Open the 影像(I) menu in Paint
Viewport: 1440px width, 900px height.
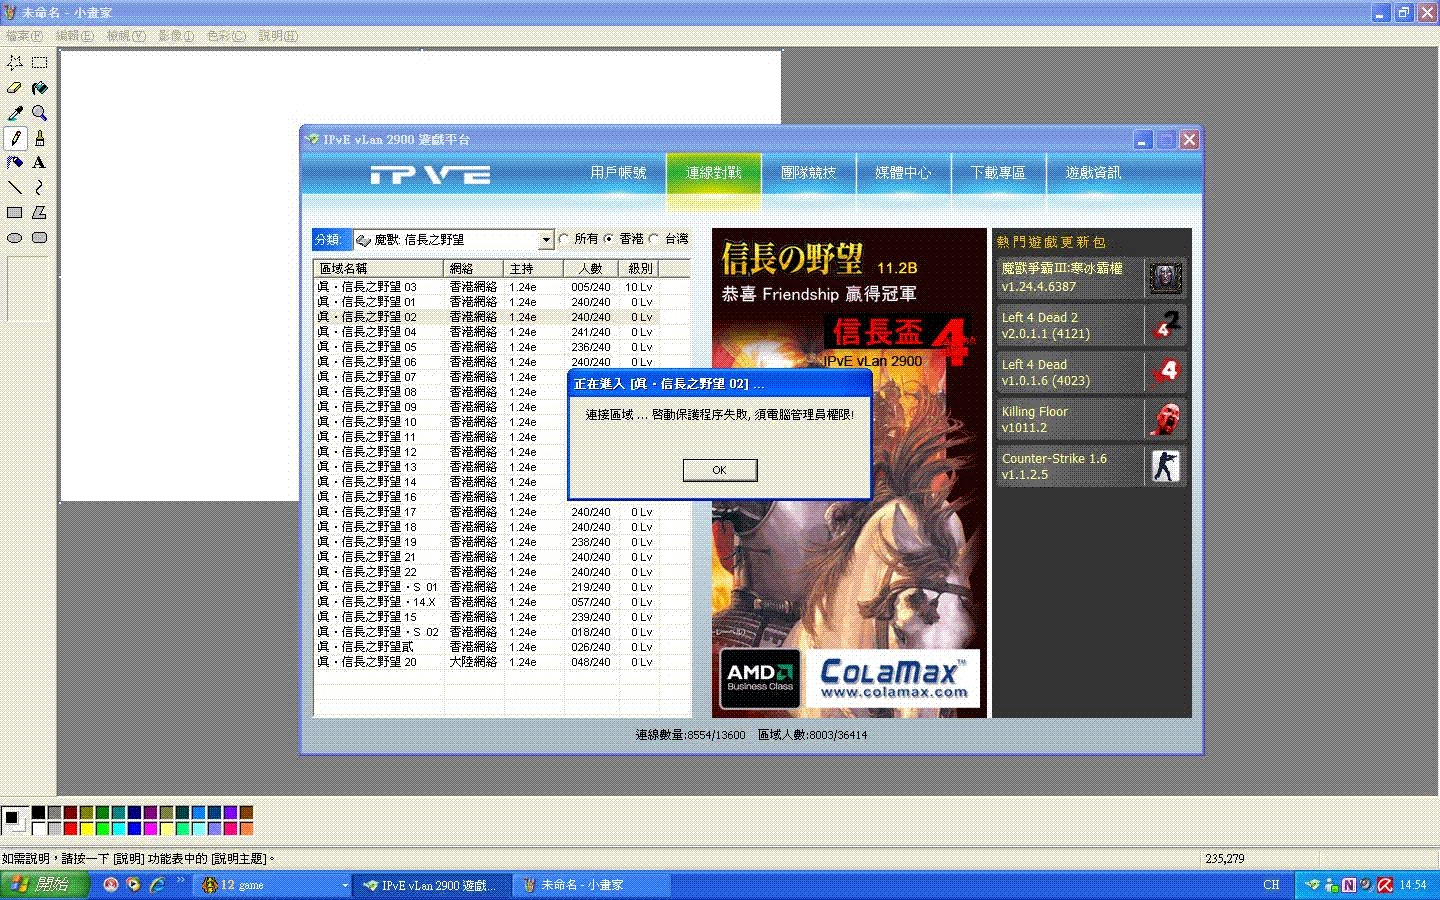point(176,36)
